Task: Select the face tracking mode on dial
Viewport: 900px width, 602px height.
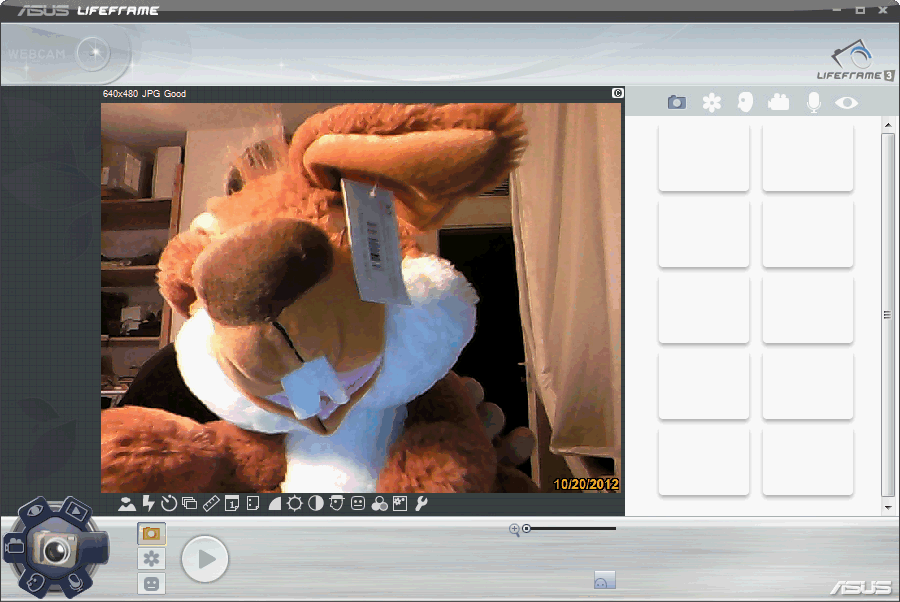Action: [34, 583]
